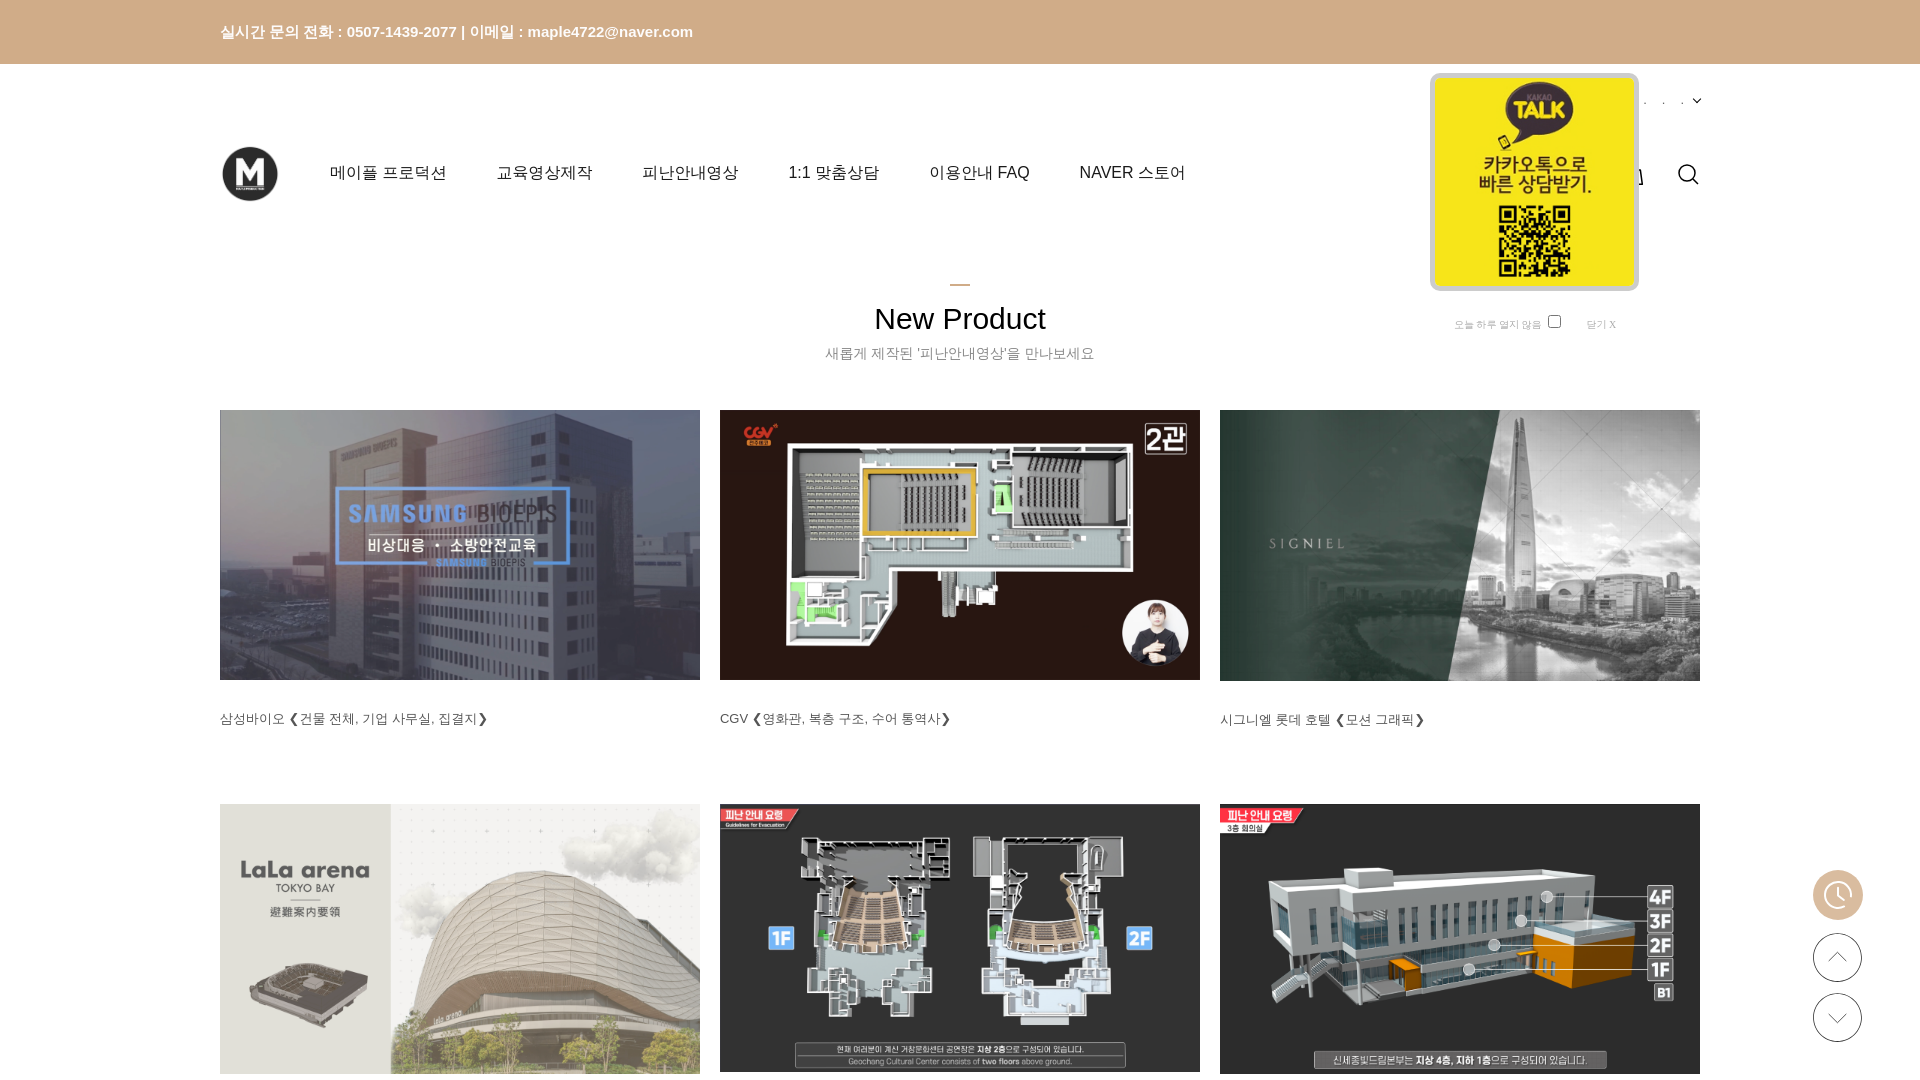Expand the top-right chevron dropdown
This screenshot has width=1920, height=1080.
[x=1697, y=101]
